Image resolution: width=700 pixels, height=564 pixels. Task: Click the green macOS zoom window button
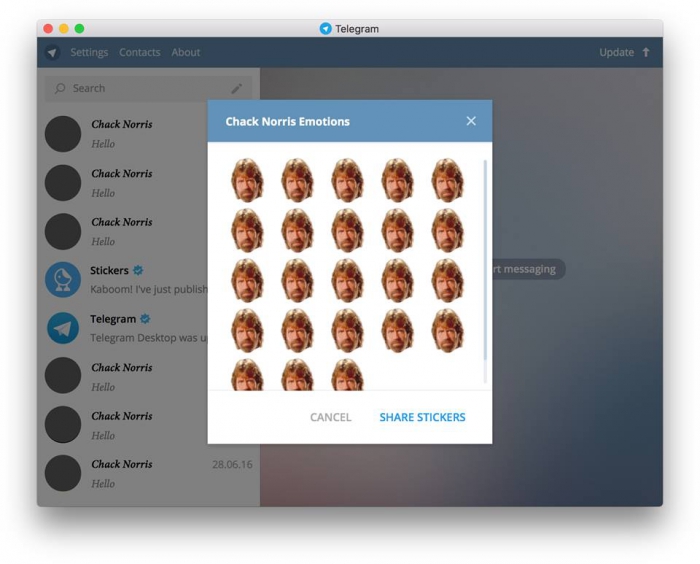(x=79, y=29)
